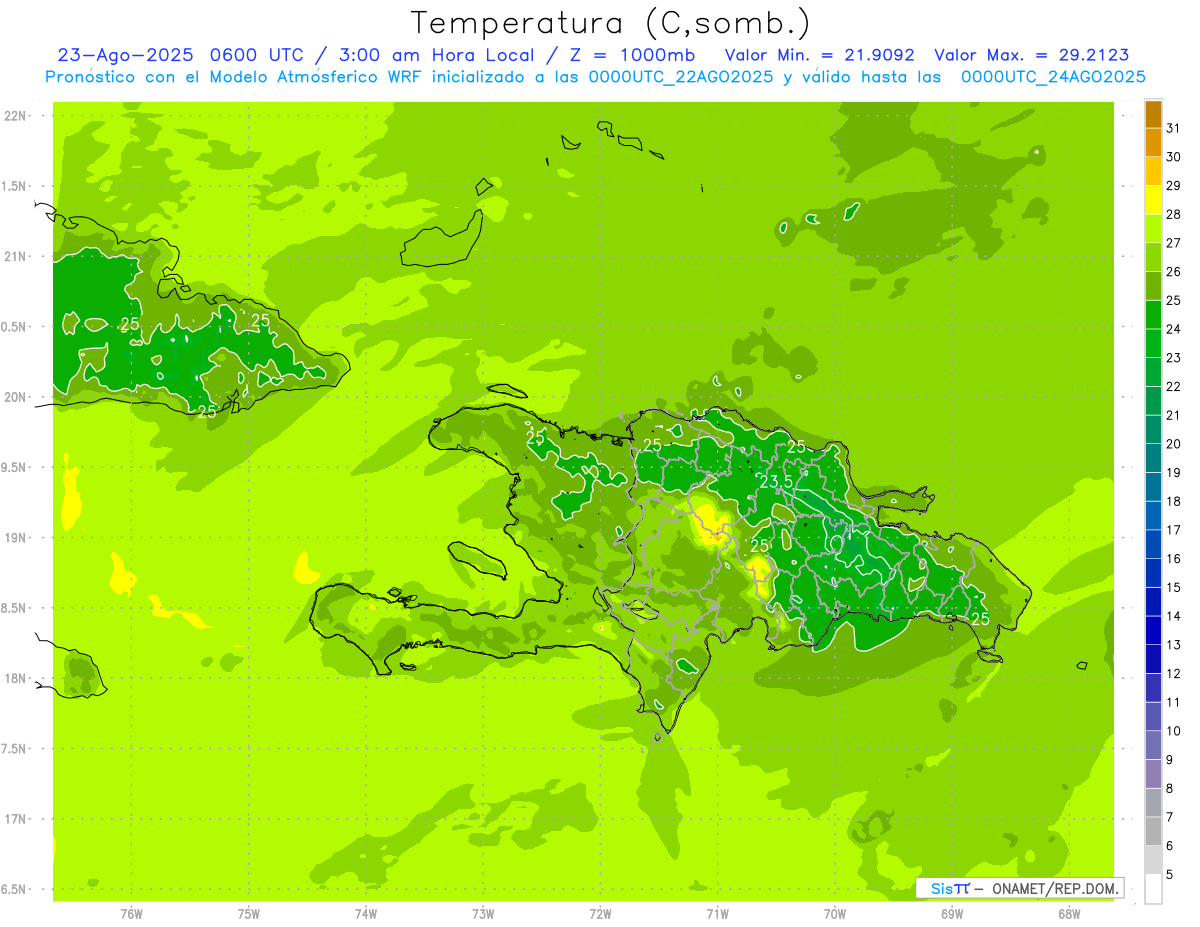Click the "68W" longitude axis label

(x=1069, y=914)
